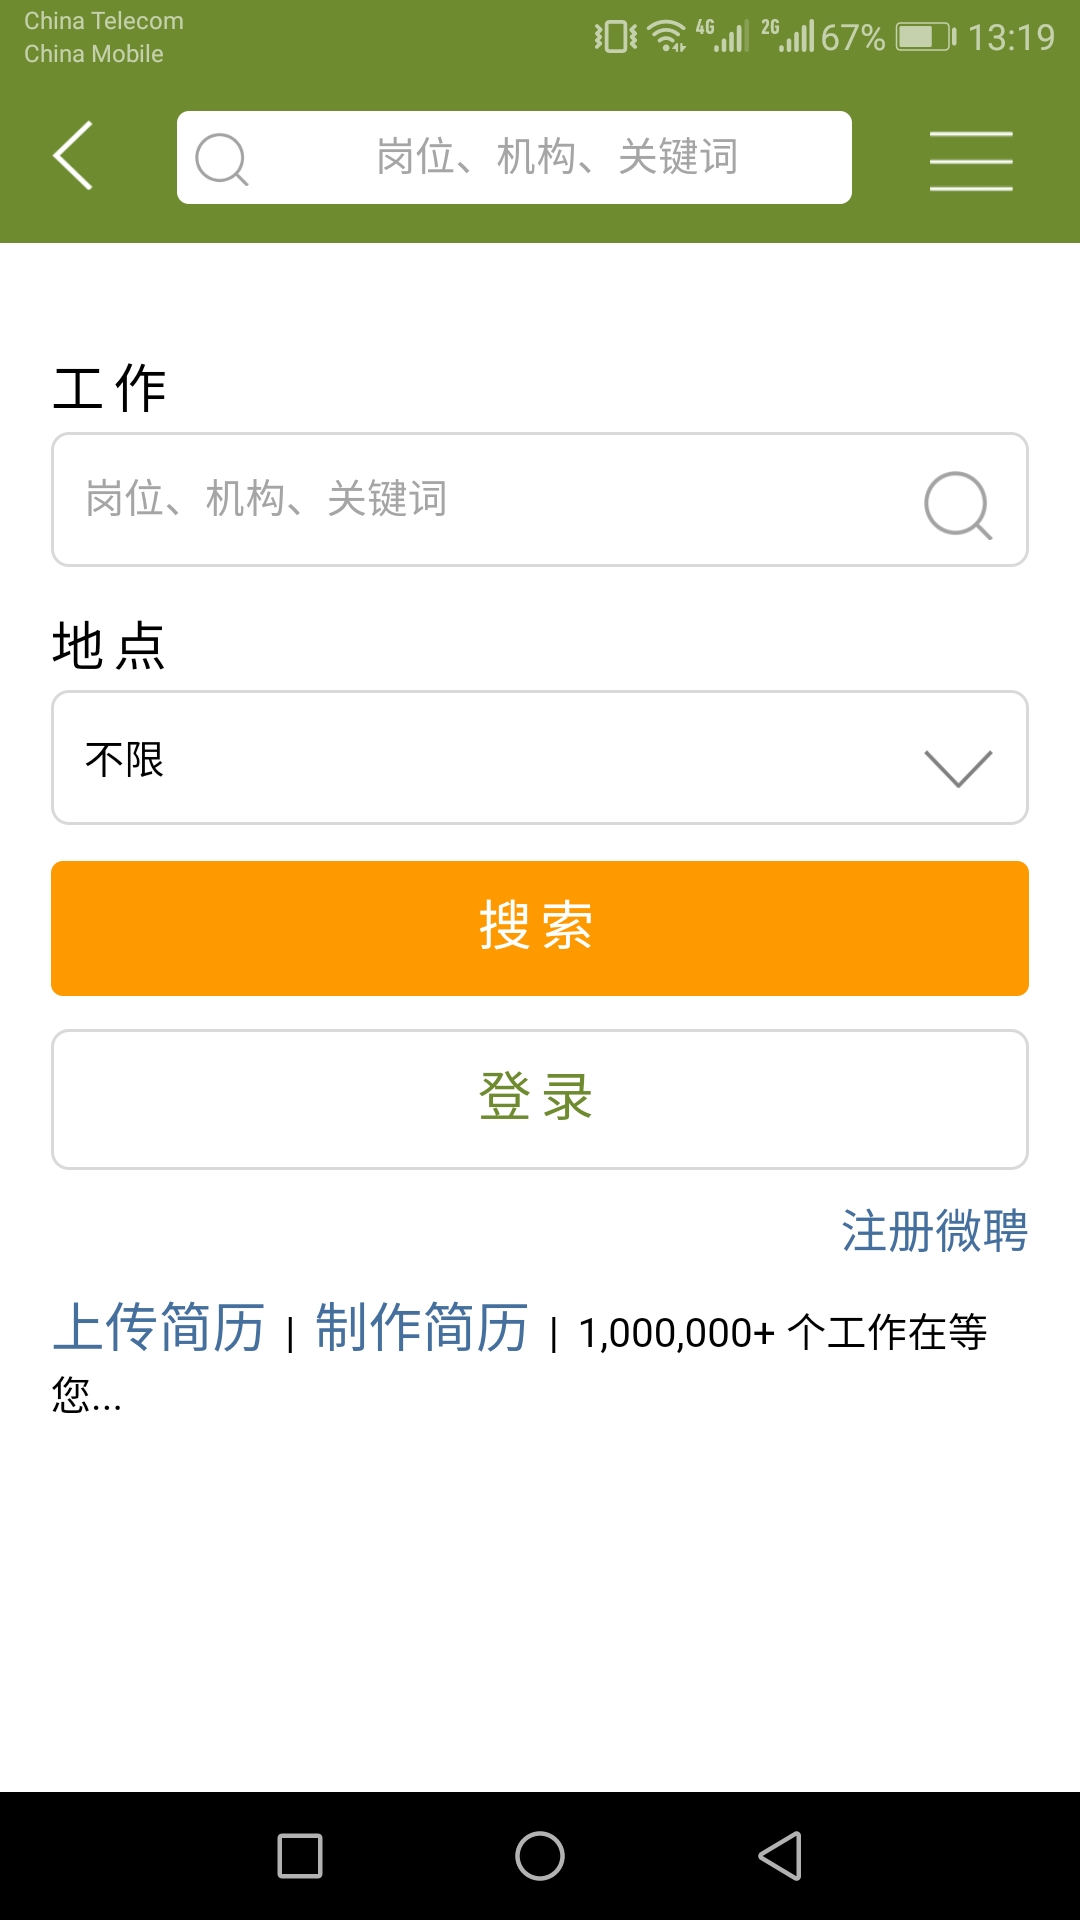Open the hamburger menu
This screenshot has width=1080, height=1920.
[x=970, y=160]
